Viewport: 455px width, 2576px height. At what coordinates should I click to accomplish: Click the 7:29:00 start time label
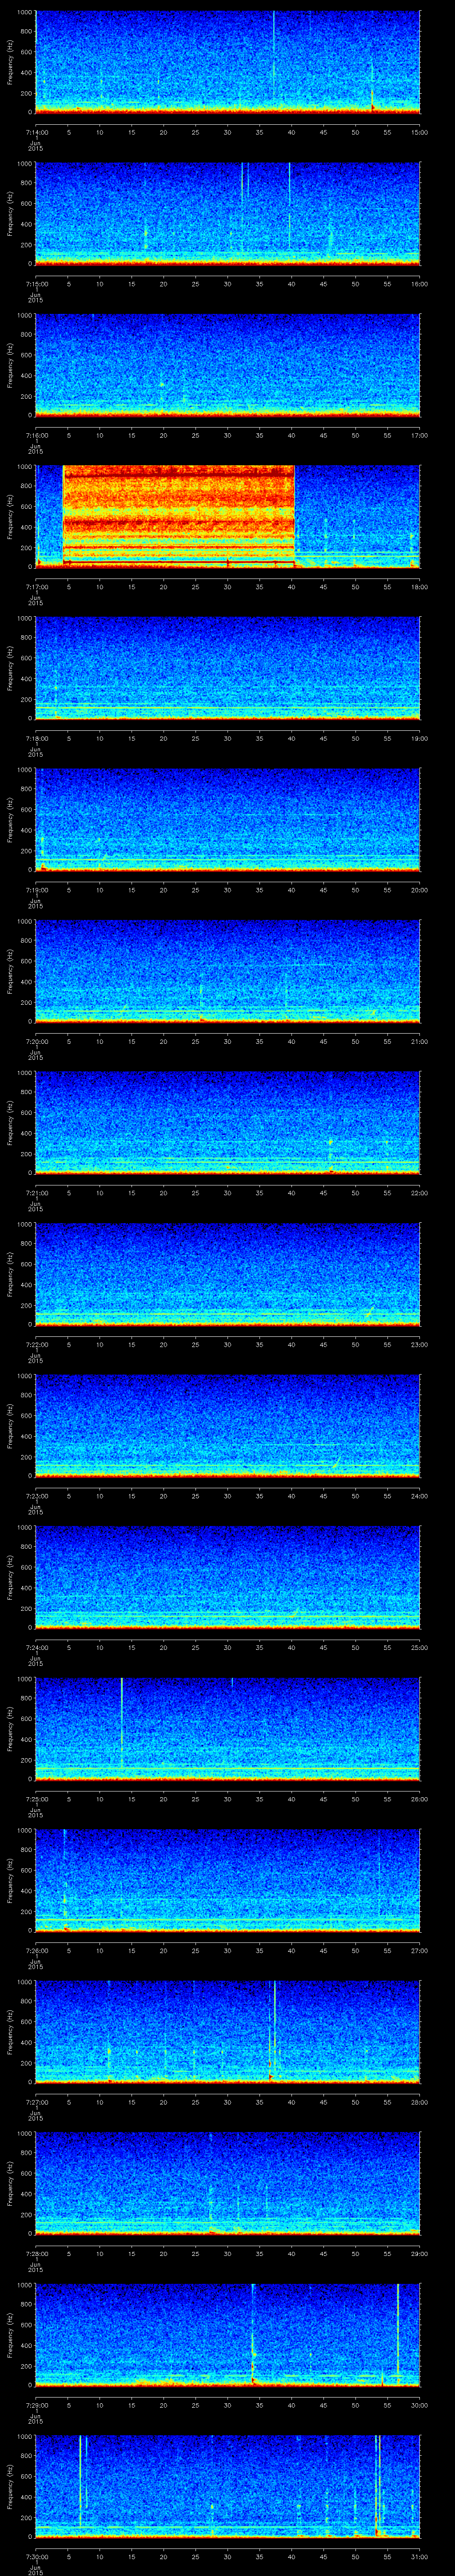pos(36,2405)
